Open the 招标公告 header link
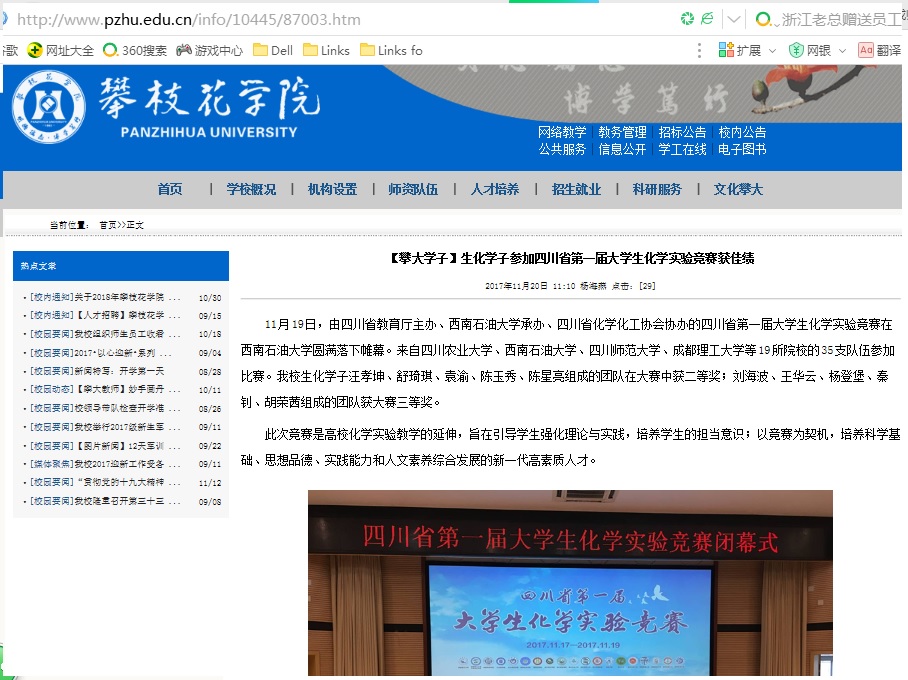 pyautogui.click(x=682, y=132)
